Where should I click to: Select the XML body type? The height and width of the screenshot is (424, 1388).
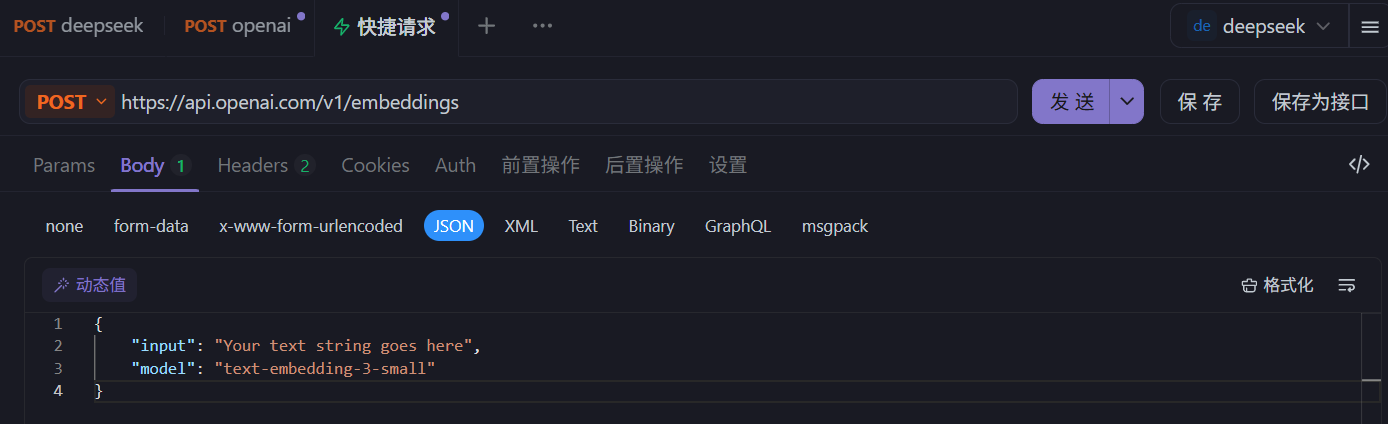521,226
